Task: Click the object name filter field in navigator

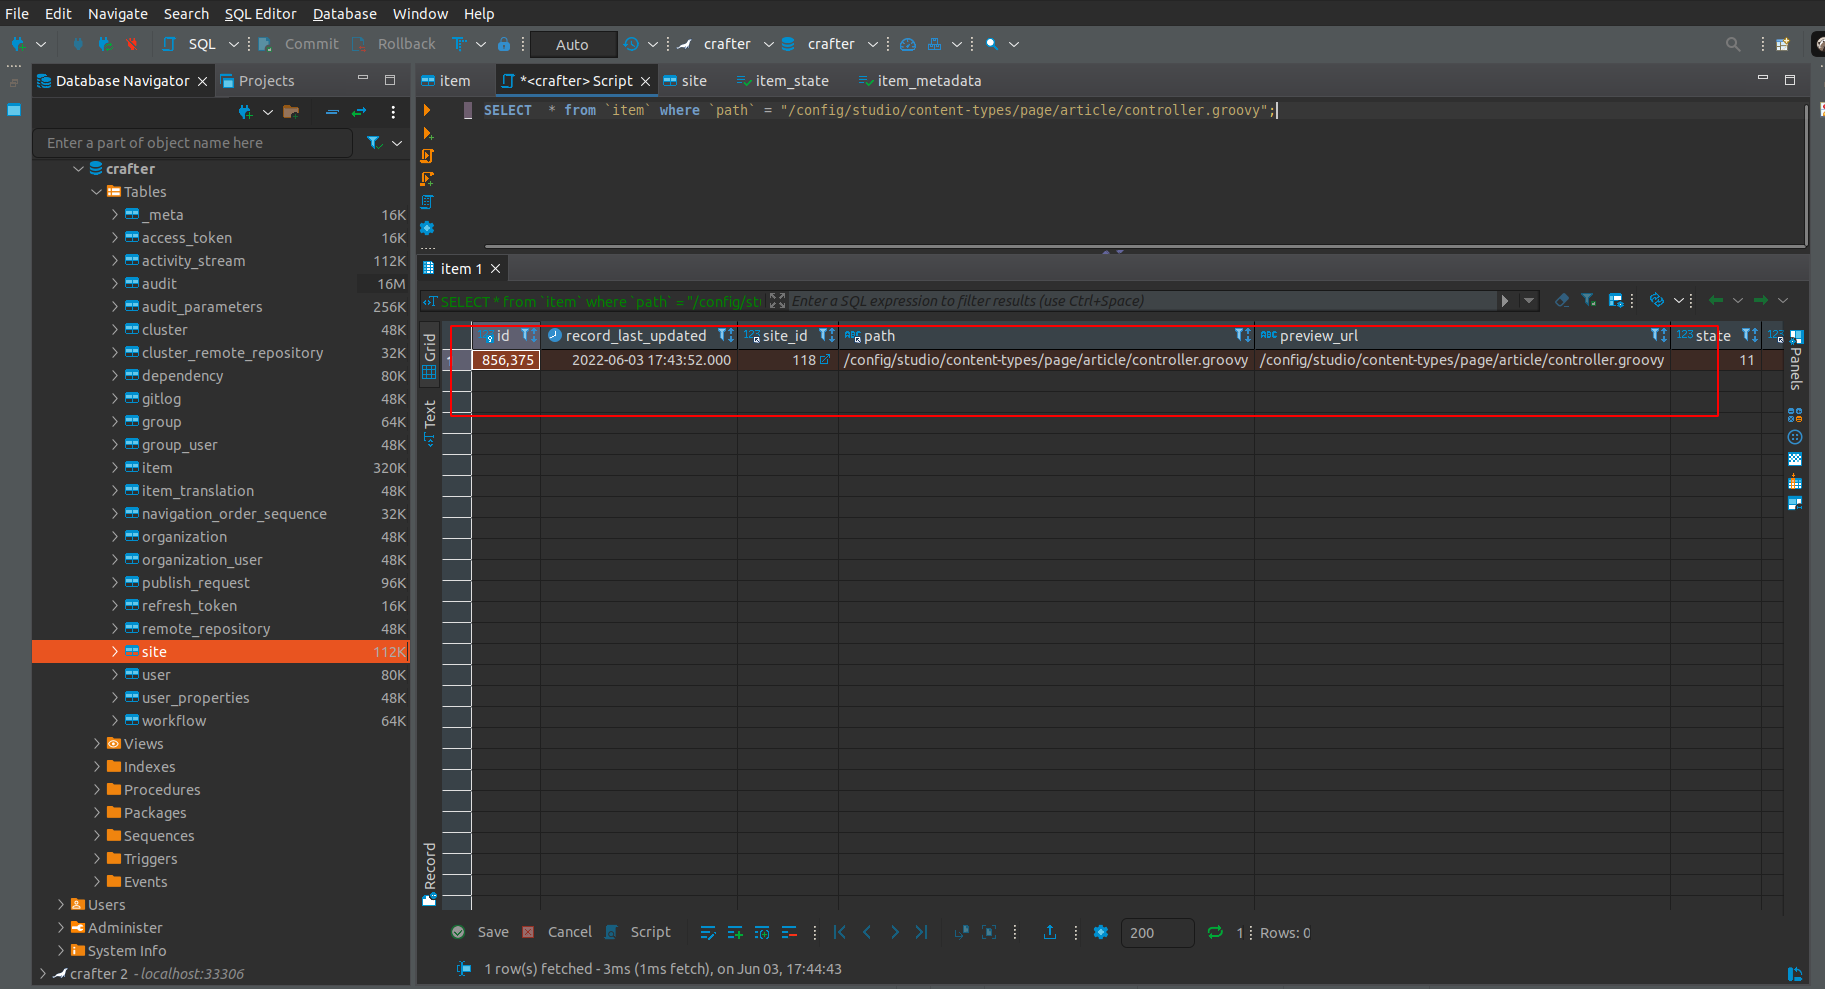Action: point(191,142)
